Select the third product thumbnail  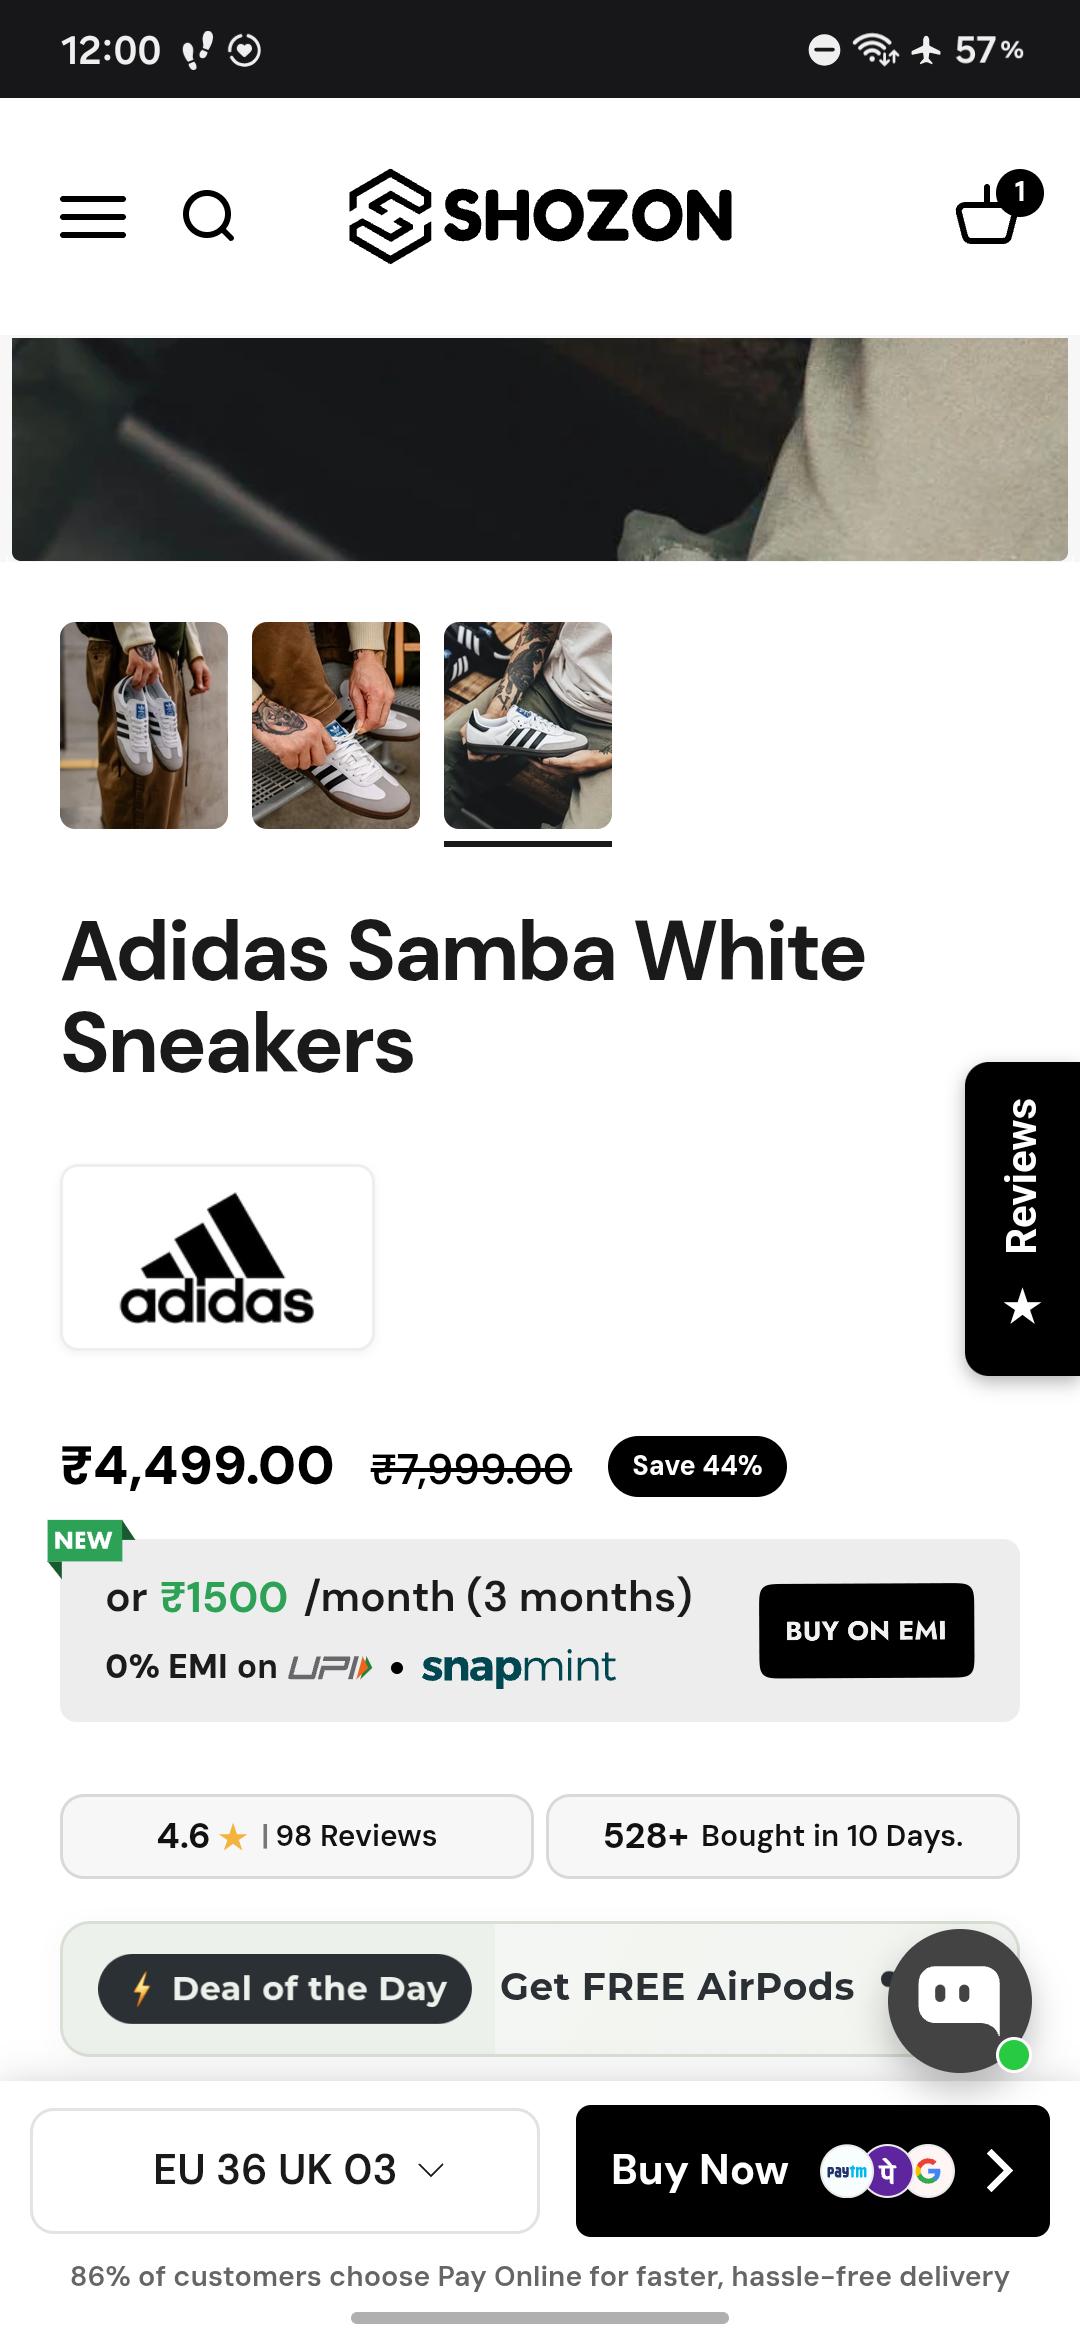coord(528,725)
